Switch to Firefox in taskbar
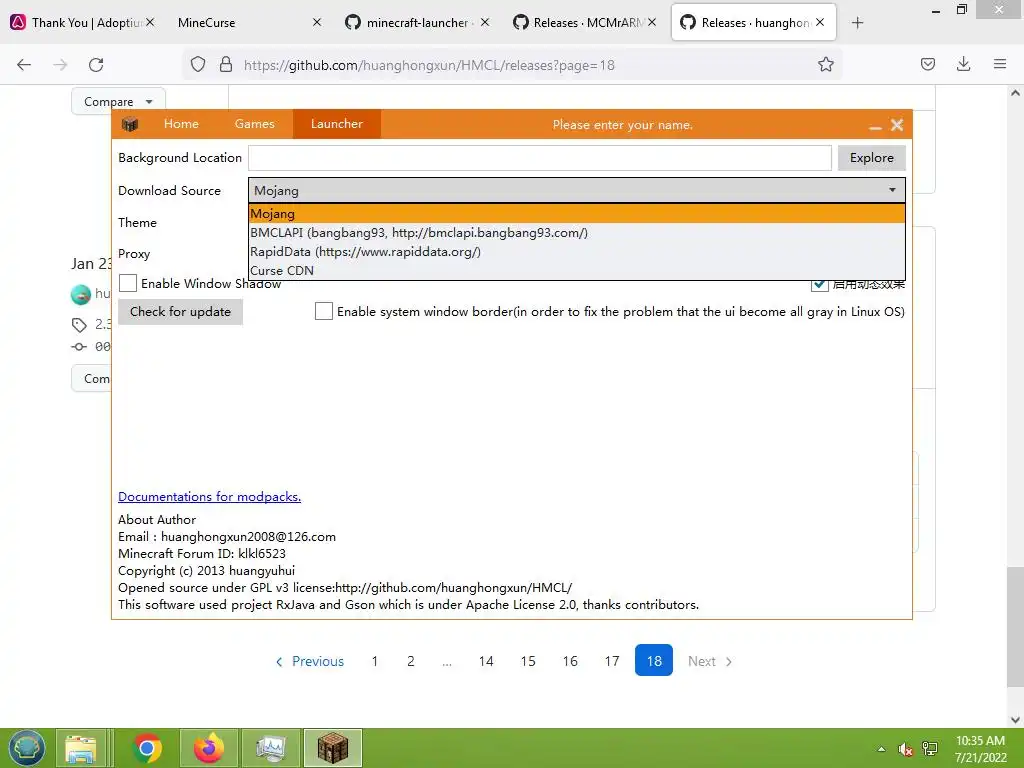 [x=208, y=748]
